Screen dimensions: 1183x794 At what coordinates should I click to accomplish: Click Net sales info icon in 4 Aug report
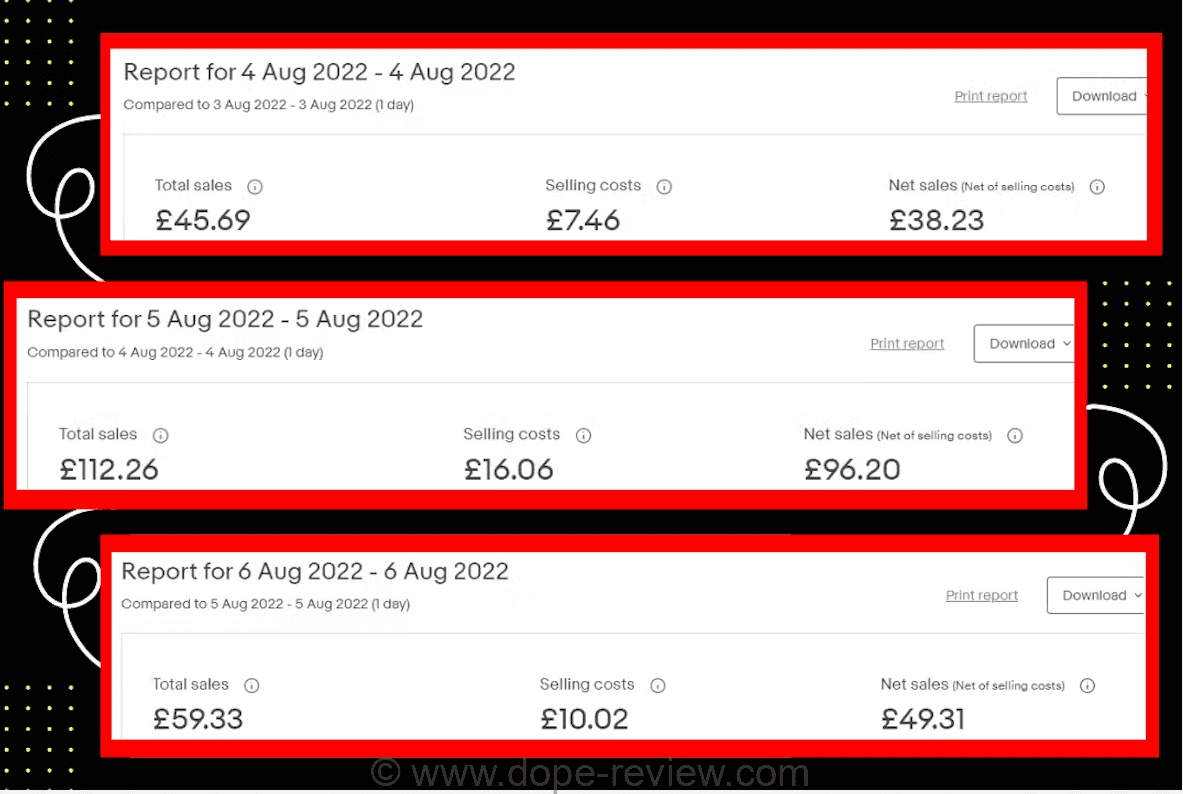pos(1097,187)
